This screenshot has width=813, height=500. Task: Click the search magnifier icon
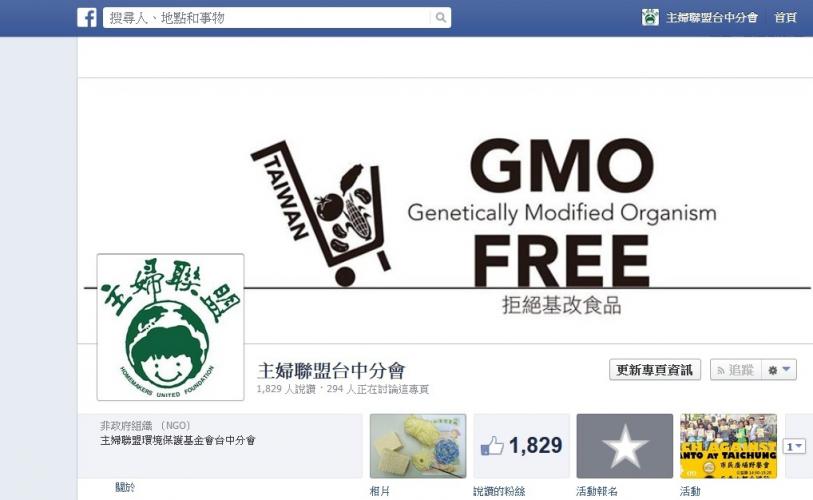point(440,18)
